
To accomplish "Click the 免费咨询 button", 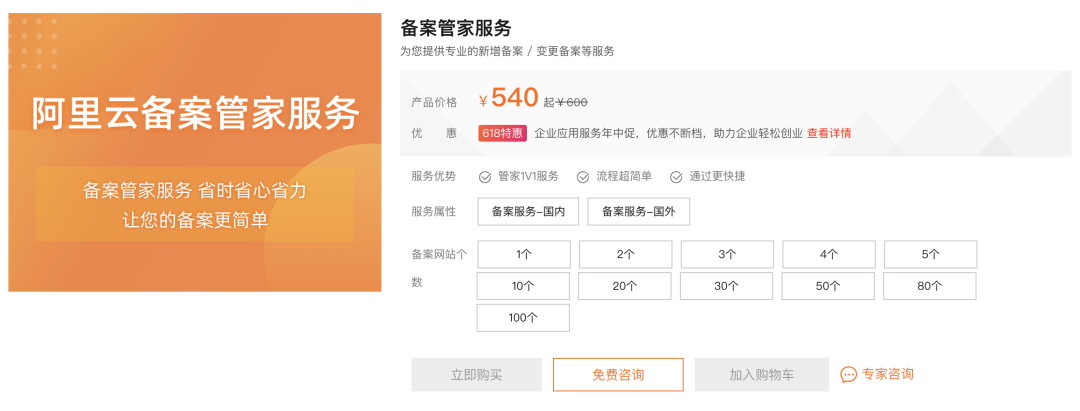I will [618, 375].
